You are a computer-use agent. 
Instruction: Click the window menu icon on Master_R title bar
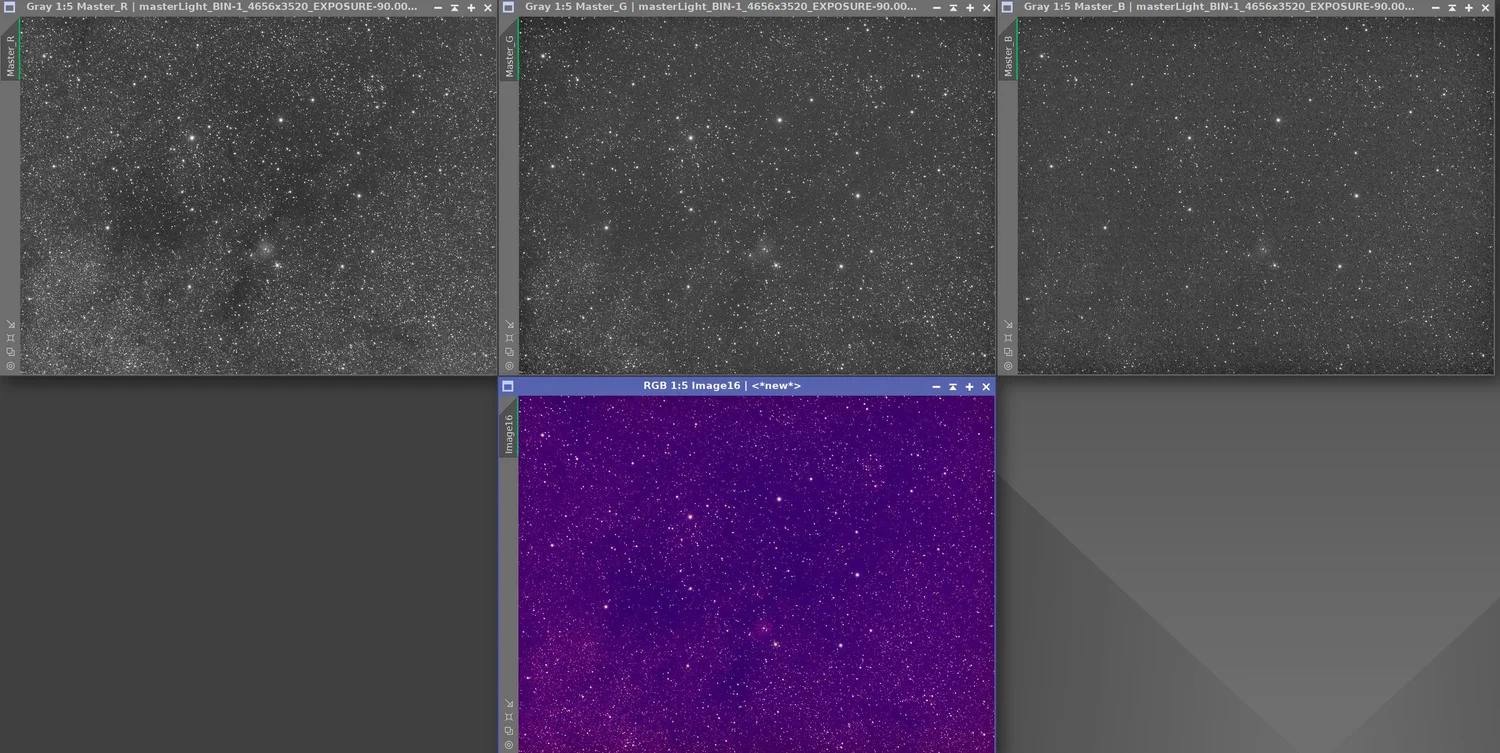click(x=8, y=7)
